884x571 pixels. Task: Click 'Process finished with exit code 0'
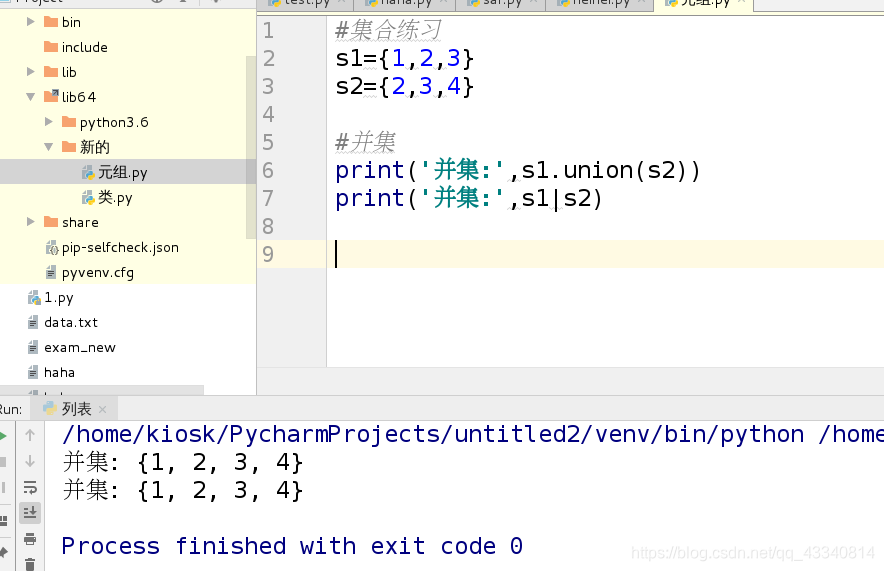292,546
